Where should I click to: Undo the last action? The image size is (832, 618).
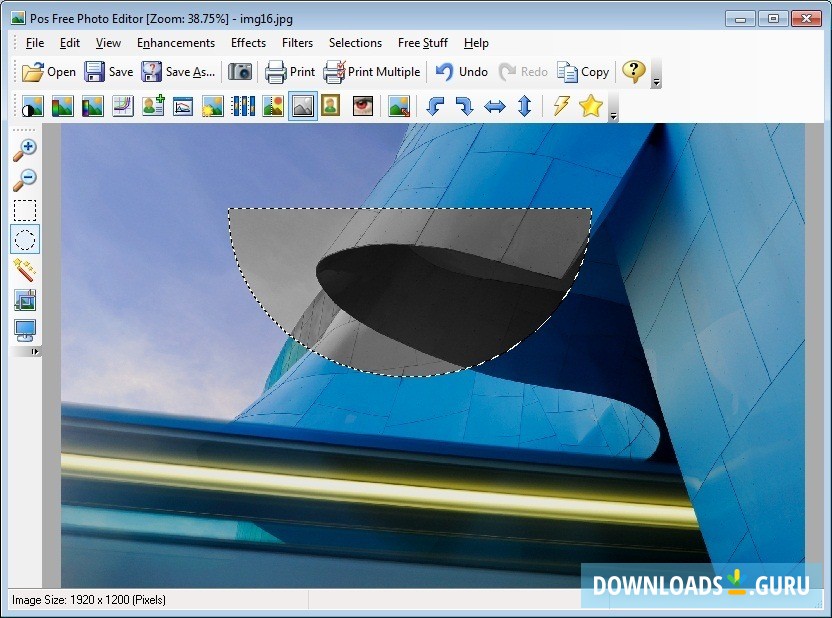(461, 72)
